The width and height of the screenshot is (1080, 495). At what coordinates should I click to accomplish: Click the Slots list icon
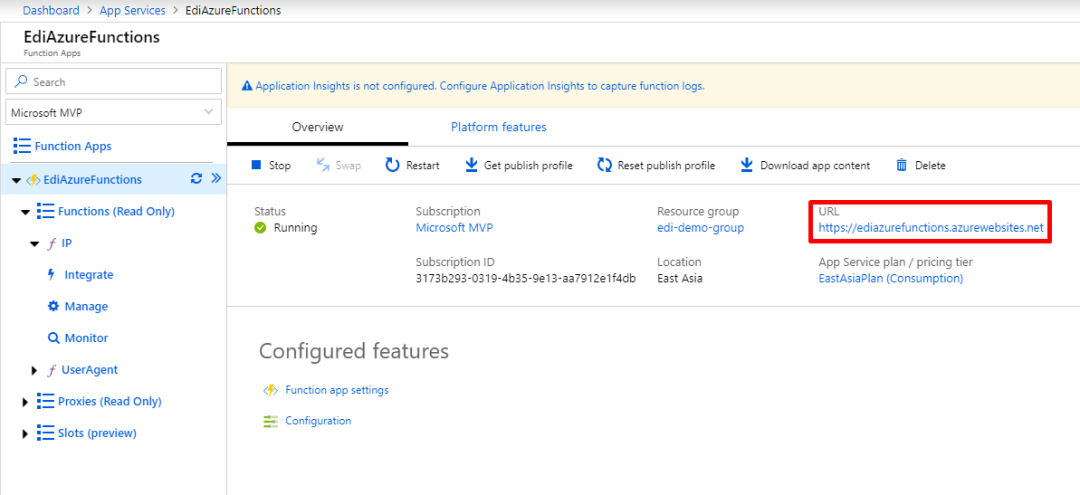45,433
